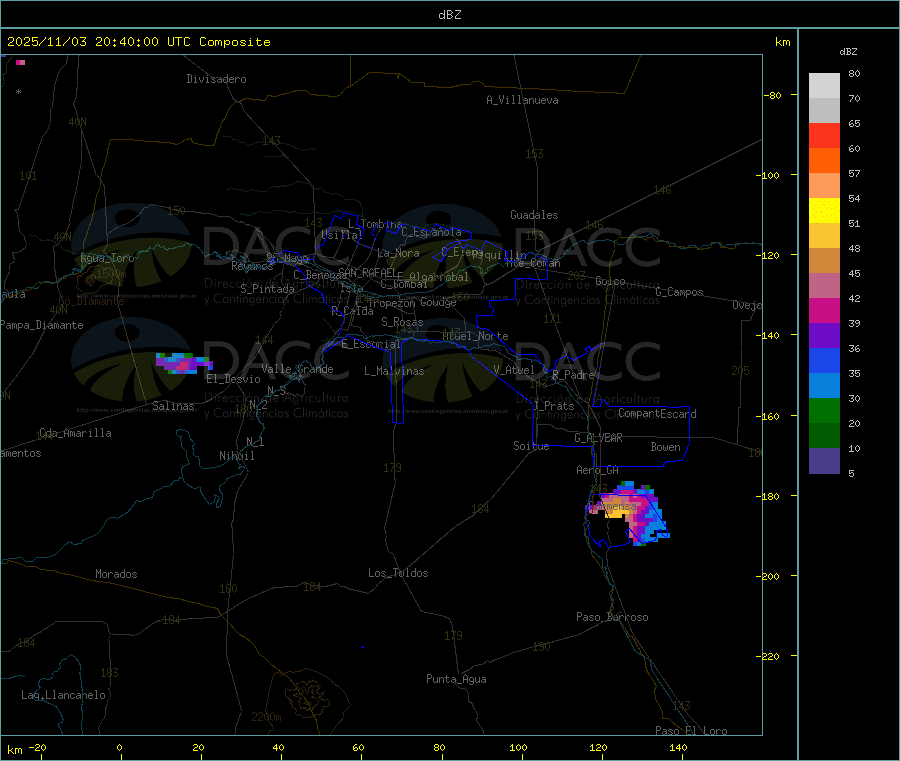Click the 'Guico' map label

coord(611,281)
